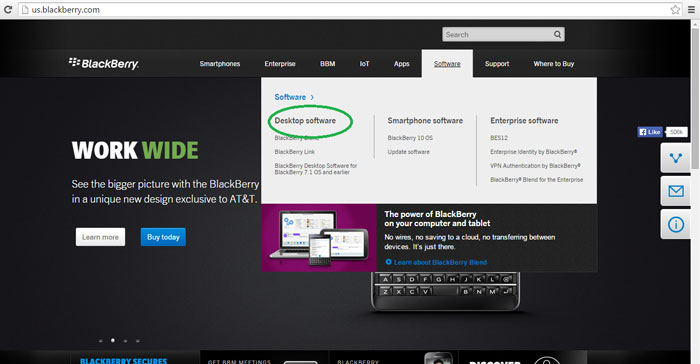Click the Software heading link with chevron

pyautogui.click(x=294, y=97)
